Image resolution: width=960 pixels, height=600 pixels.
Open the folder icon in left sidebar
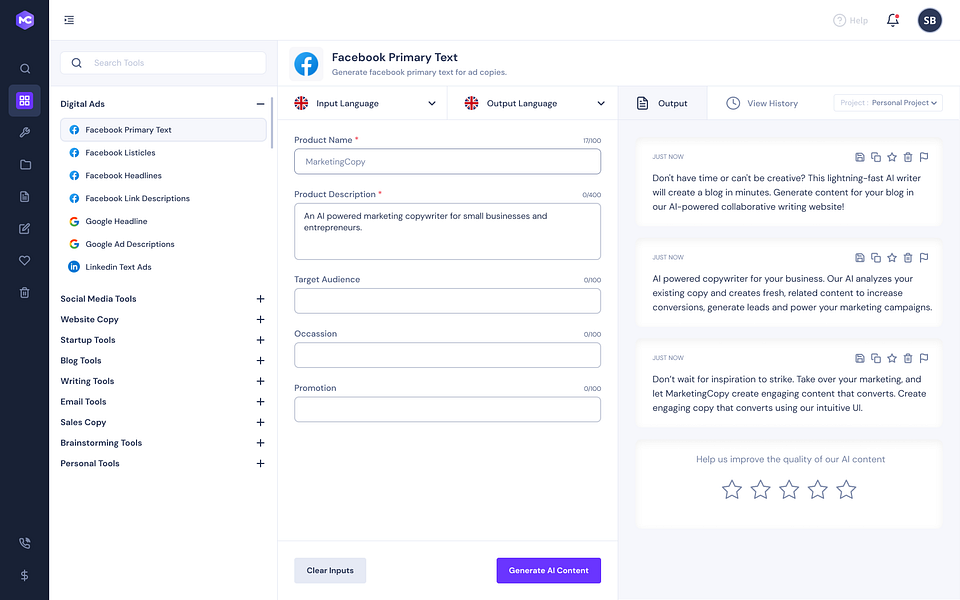(24, 165)
